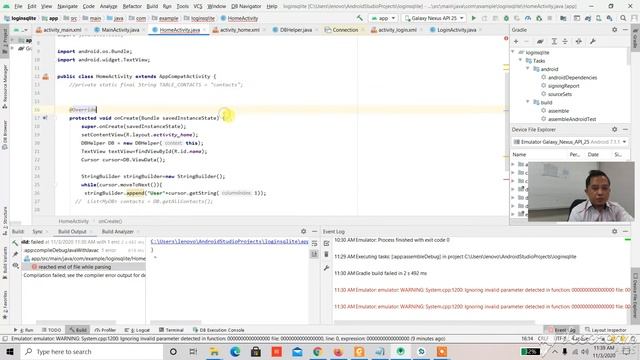Open TODO tool window
This screenshot has width=640, height=360.
(51, 330)
